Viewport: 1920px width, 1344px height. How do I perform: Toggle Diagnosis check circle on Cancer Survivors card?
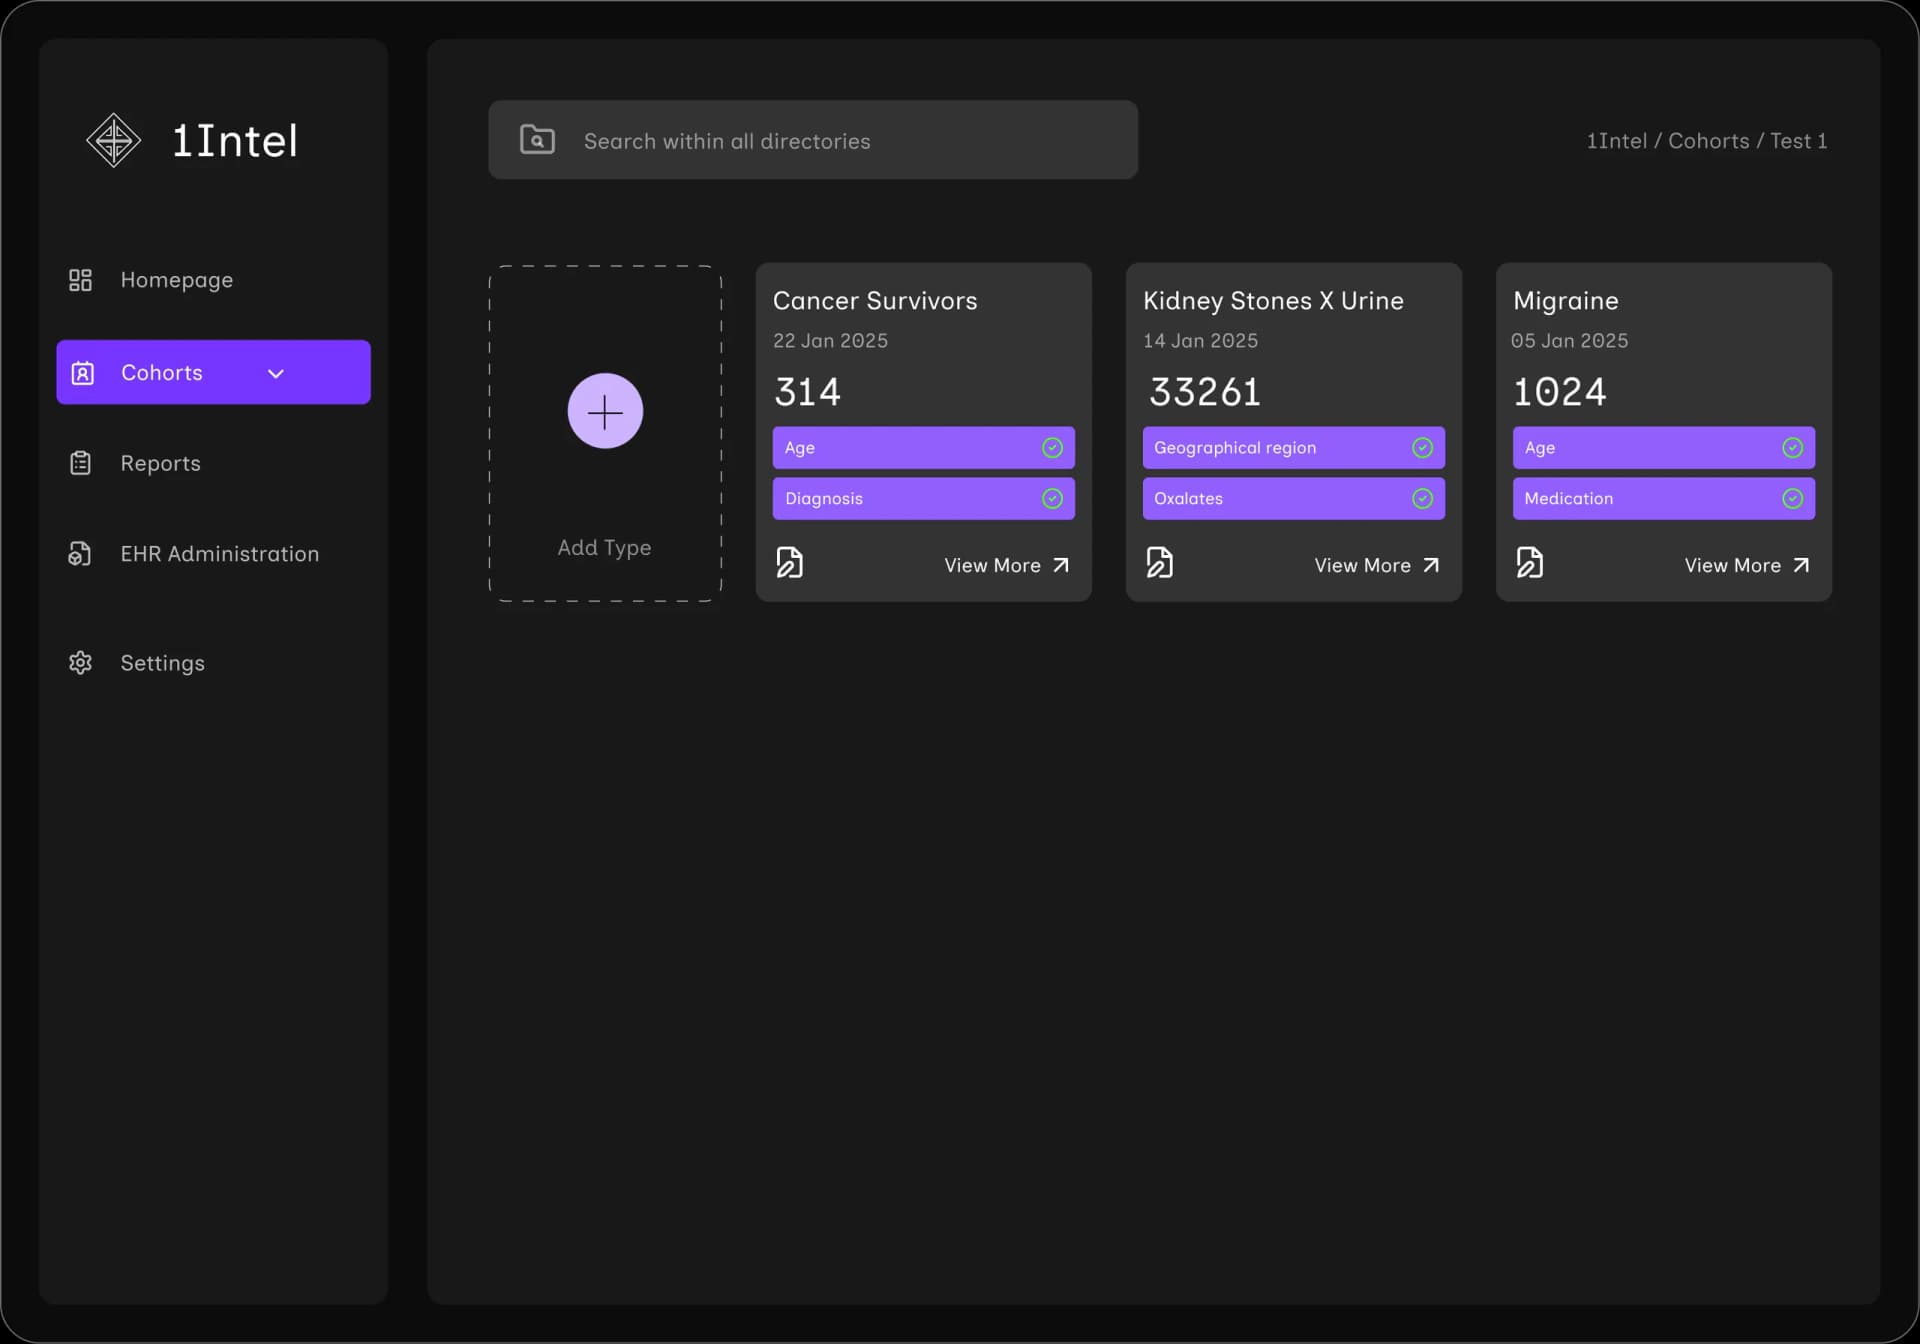click(1052, 498)
